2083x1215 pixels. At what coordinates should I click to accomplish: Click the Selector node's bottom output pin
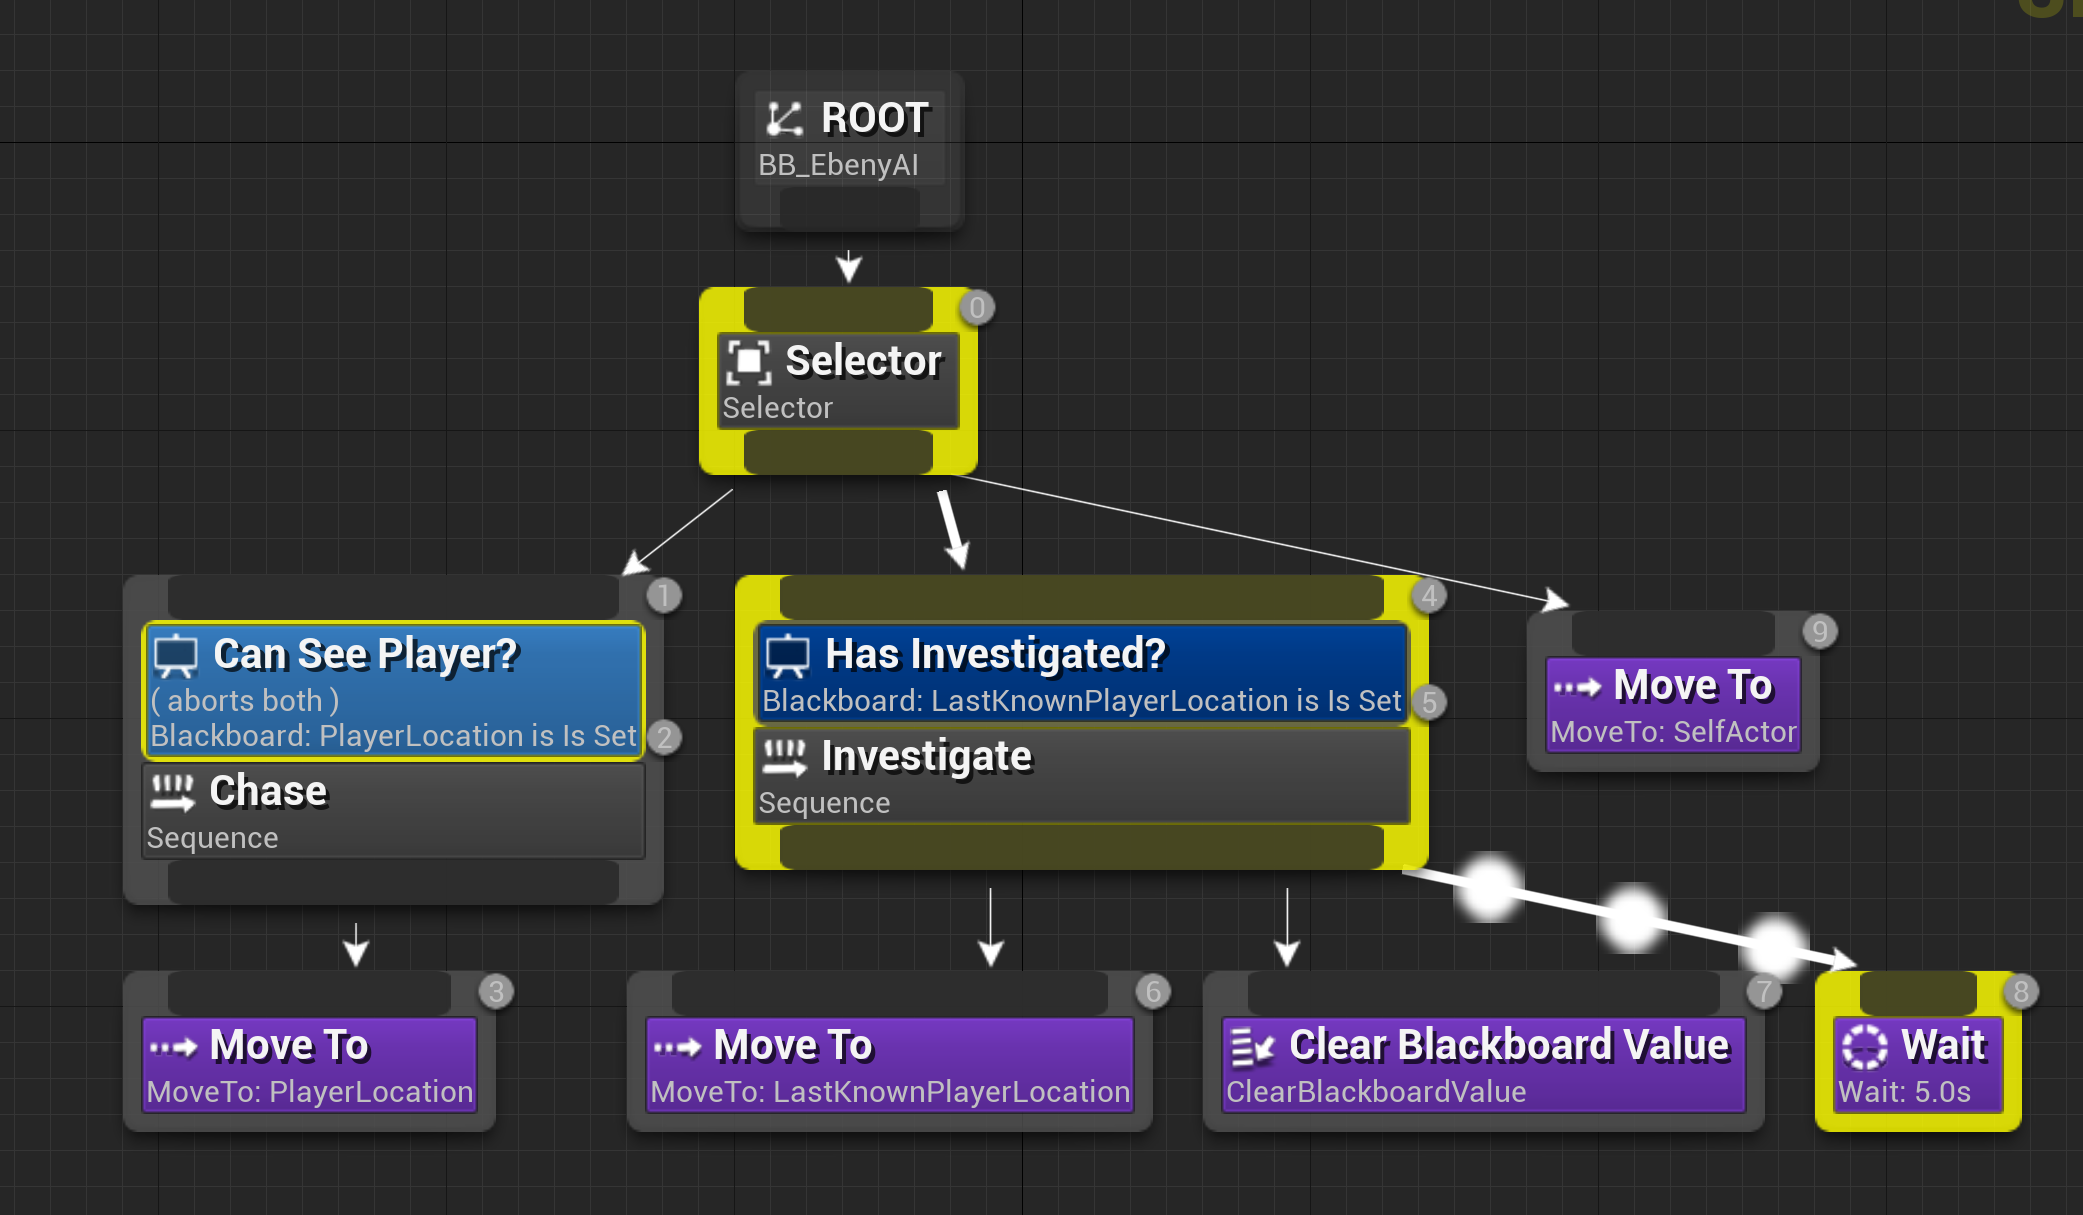coord(838,453)
